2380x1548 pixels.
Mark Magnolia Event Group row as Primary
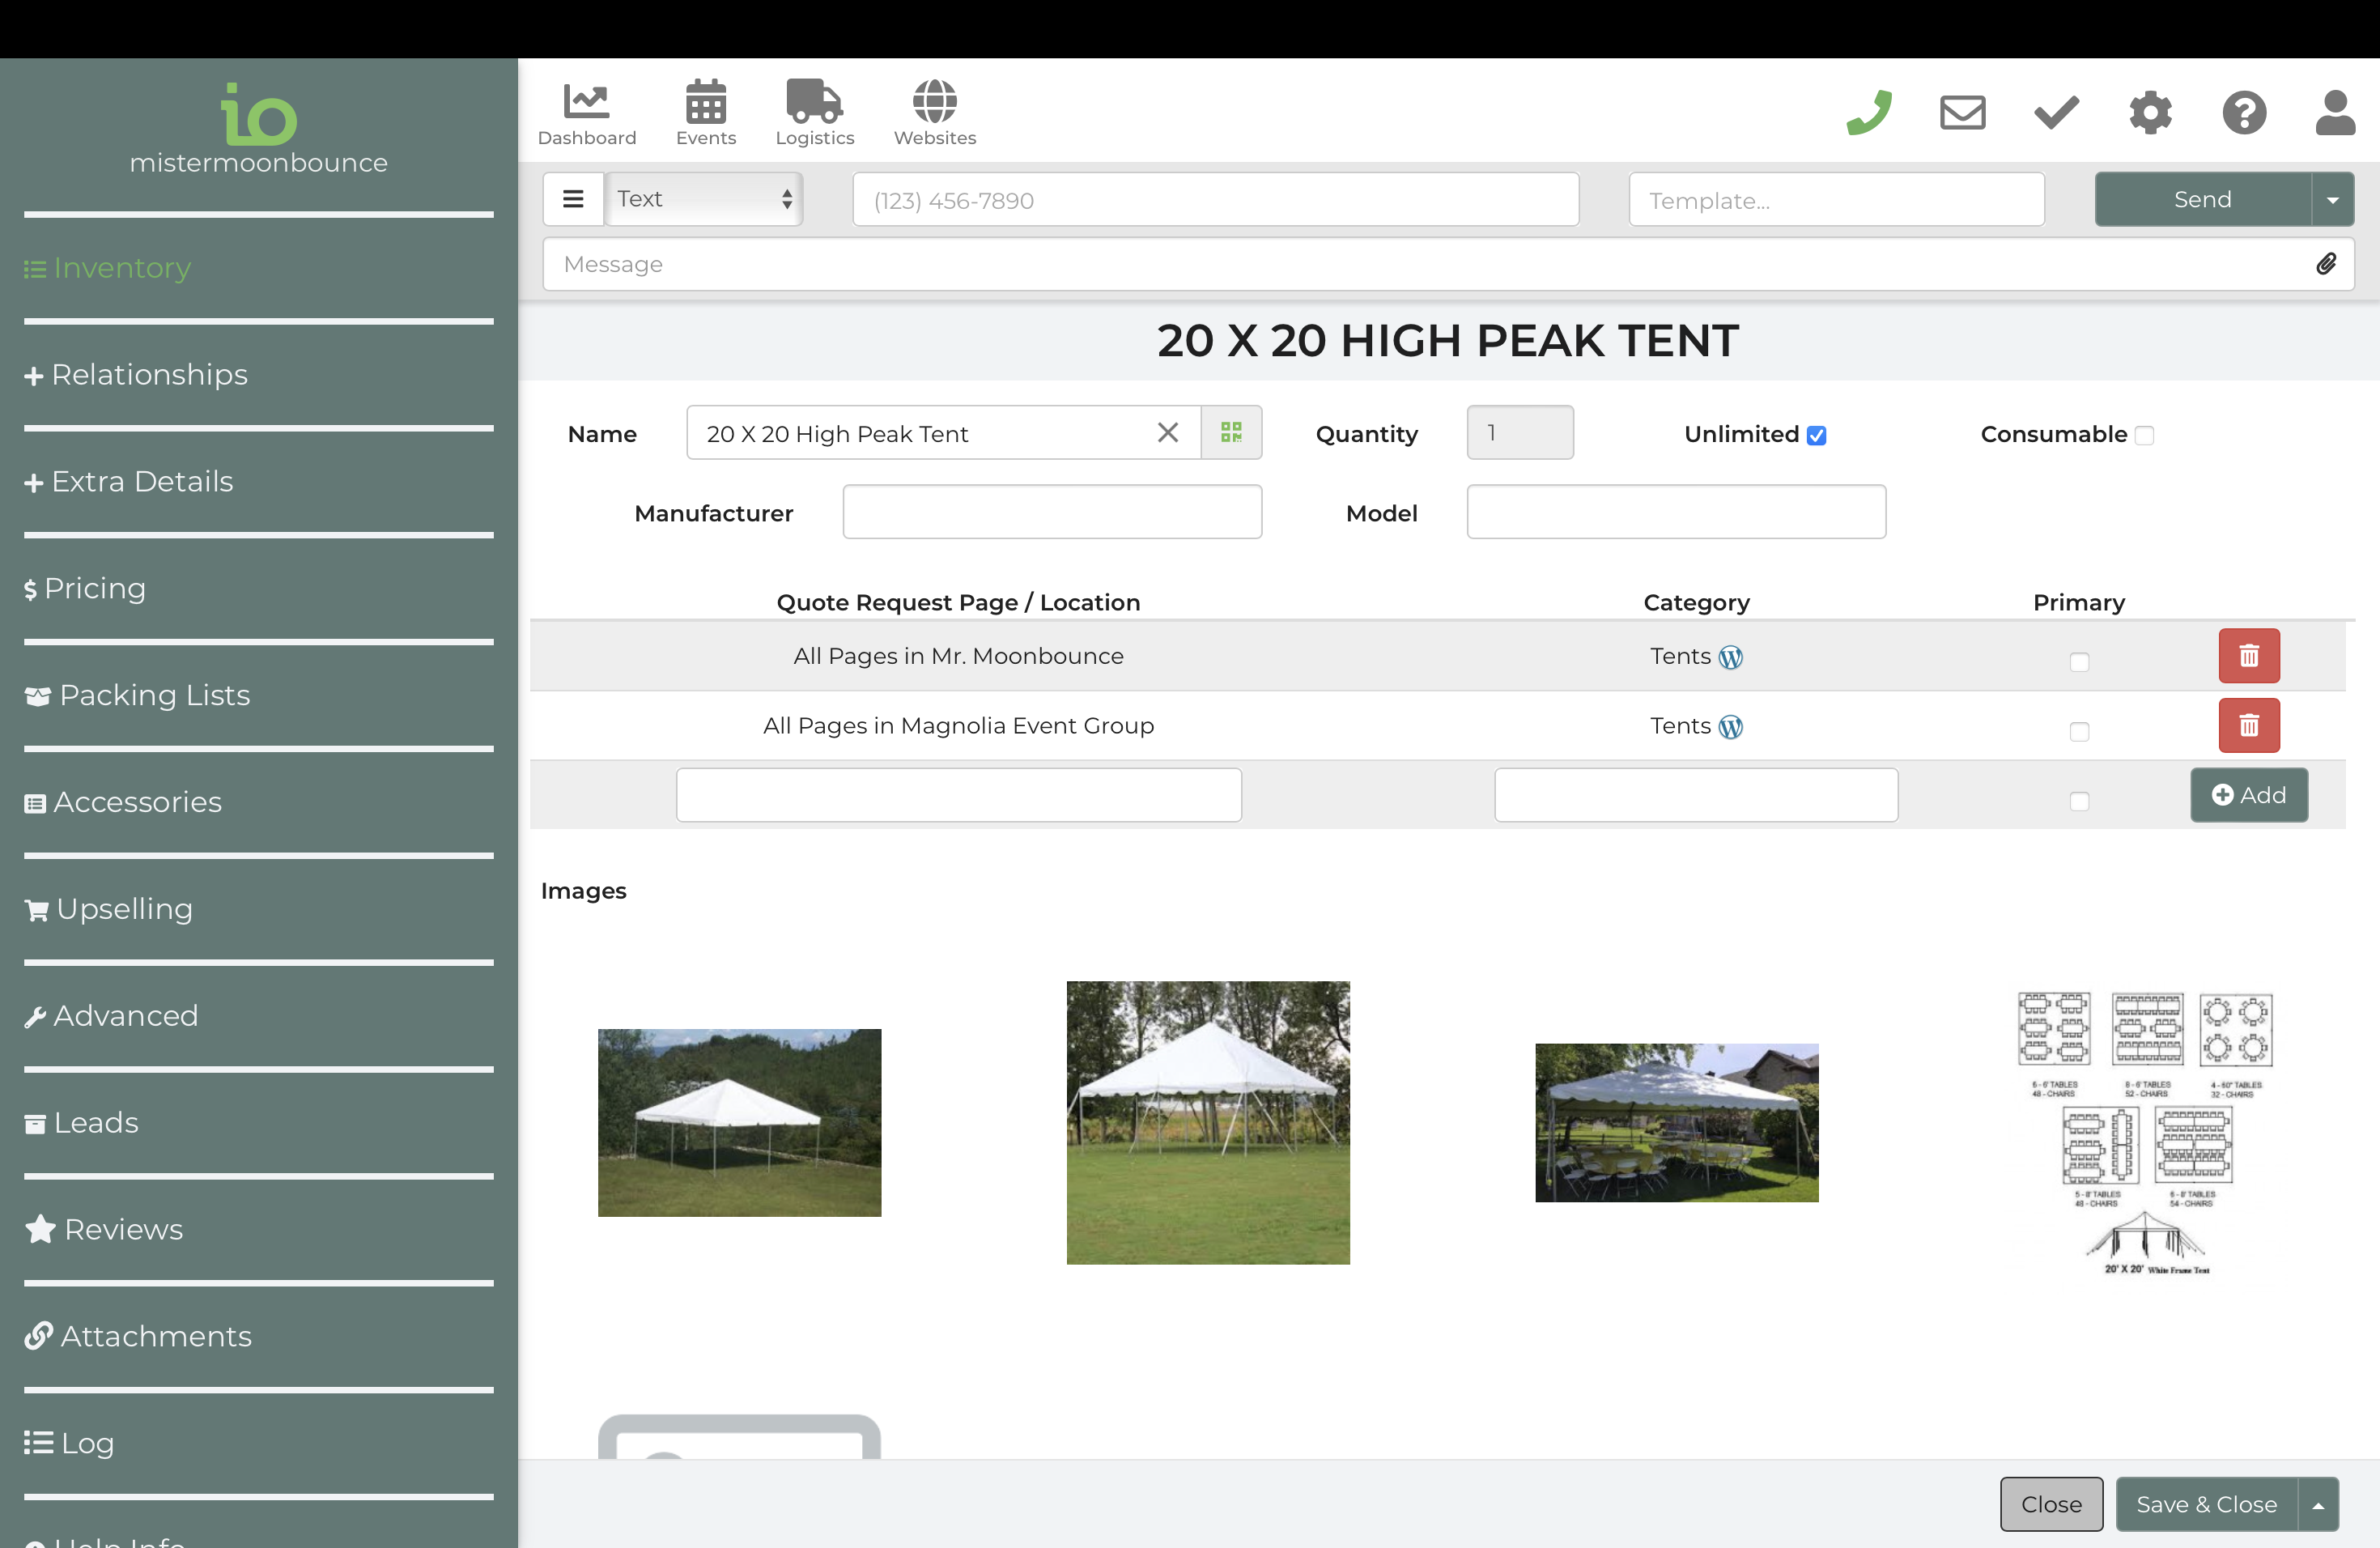2079,731
